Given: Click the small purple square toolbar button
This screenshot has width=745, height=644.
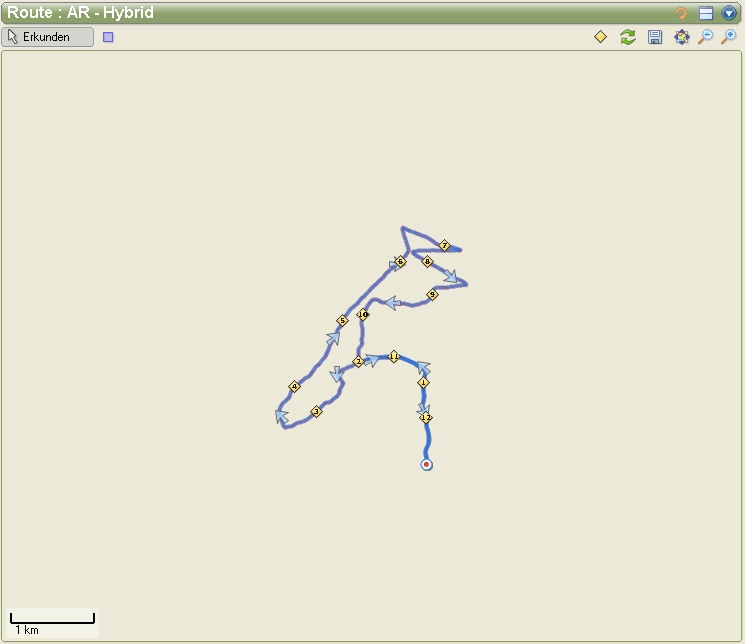Looking at the screenshot, I should [108, 37].
